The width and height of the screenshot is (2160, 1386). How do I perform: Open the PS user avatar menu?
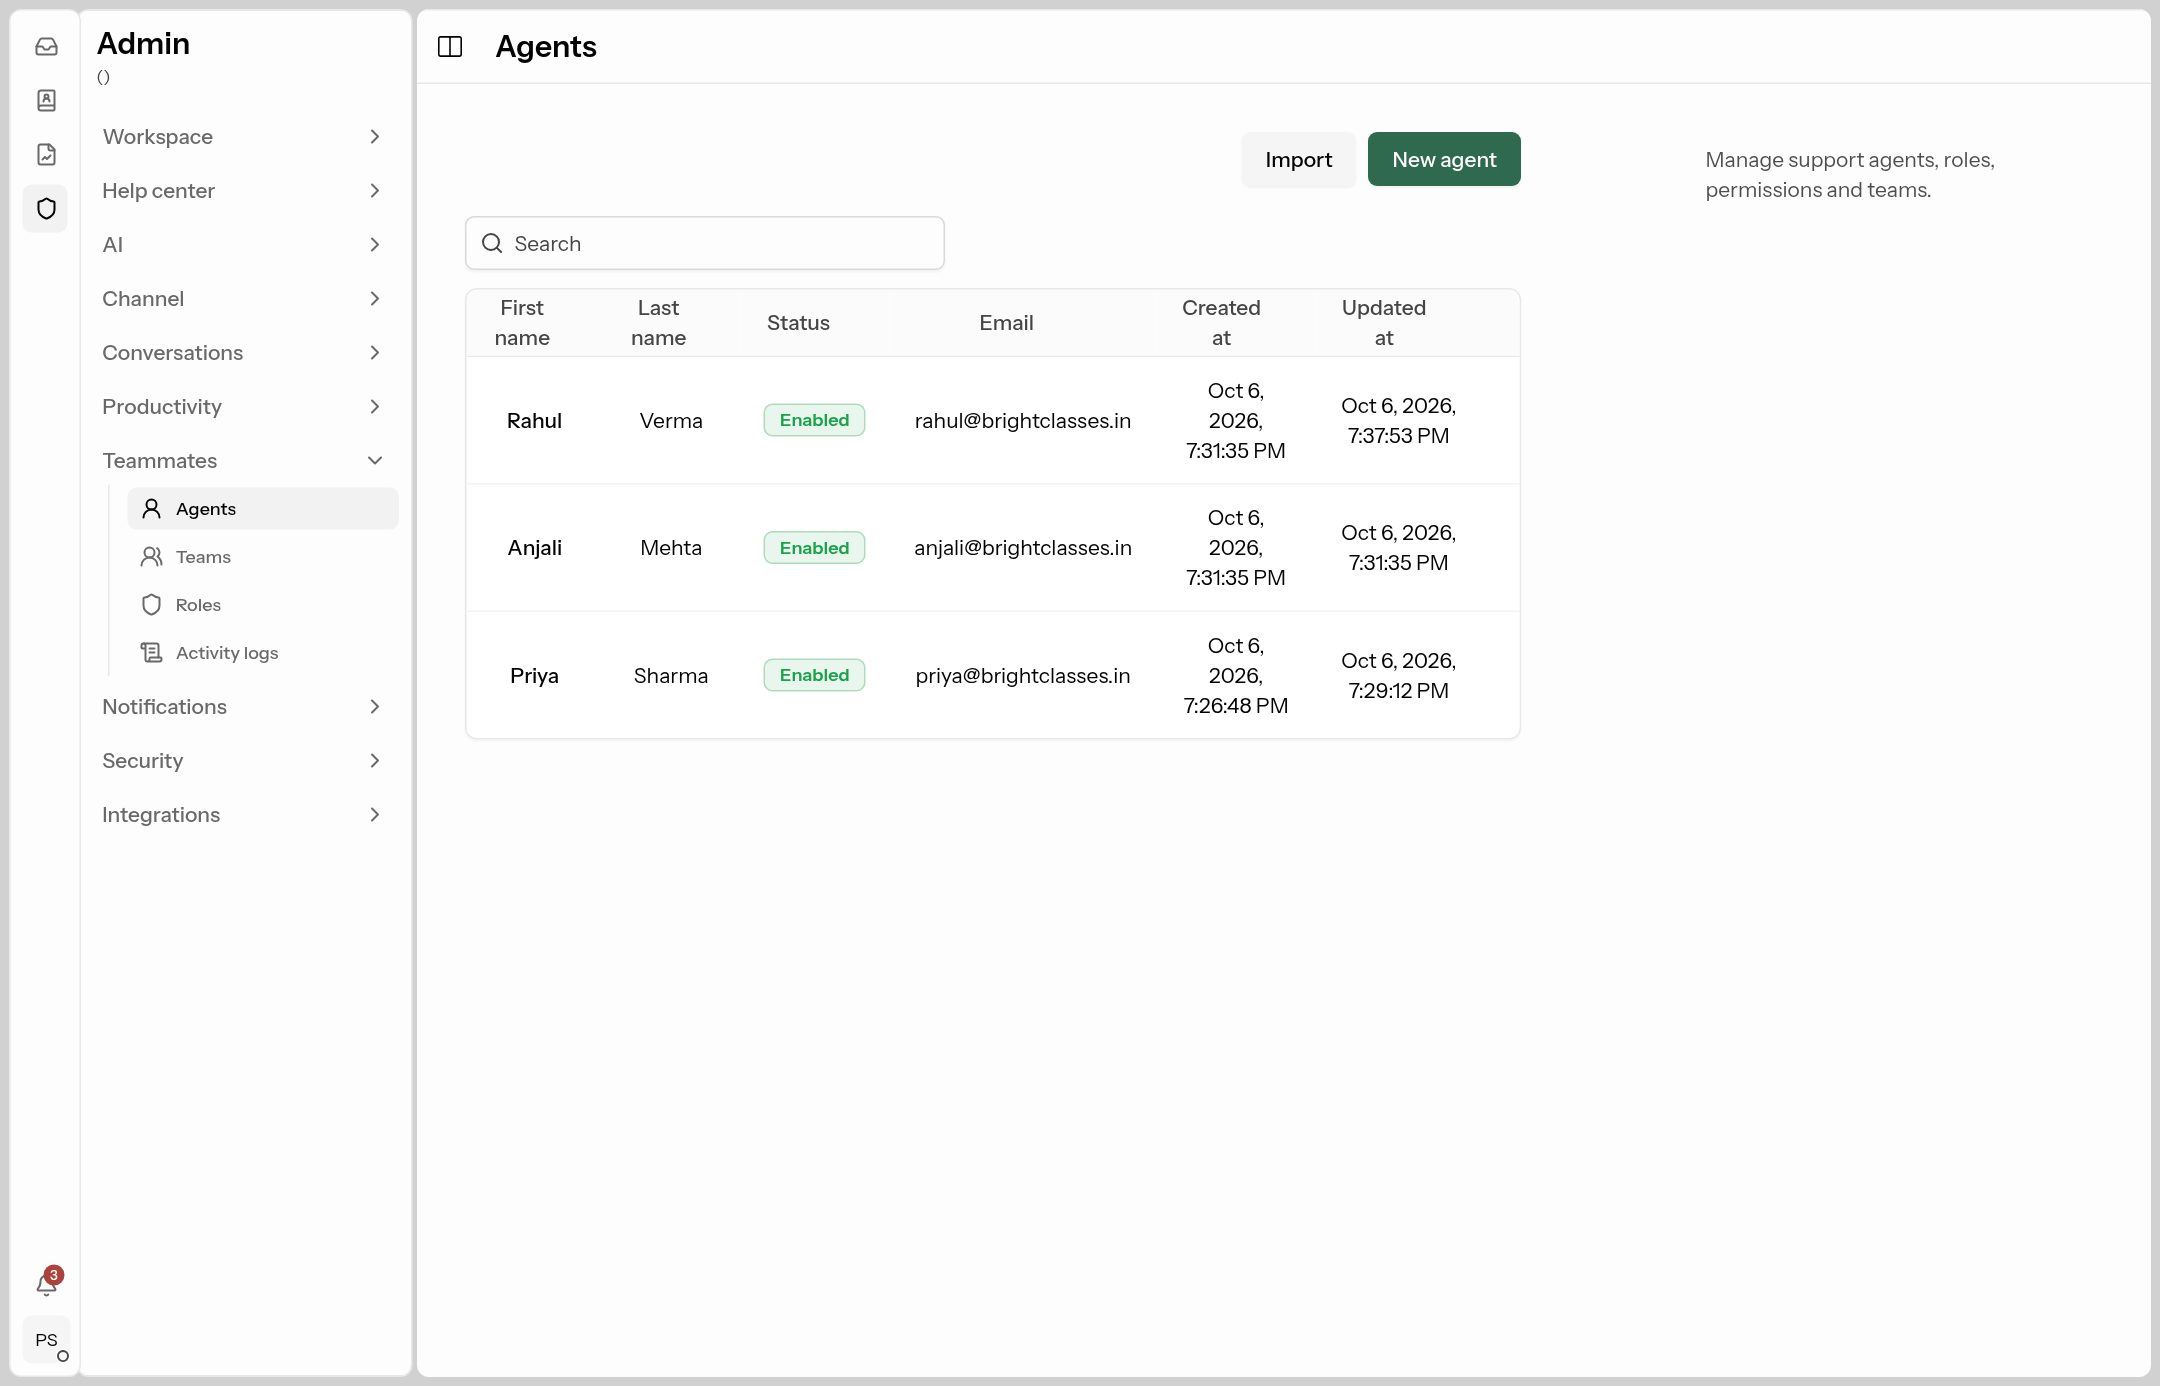[x=46, y=1340]
